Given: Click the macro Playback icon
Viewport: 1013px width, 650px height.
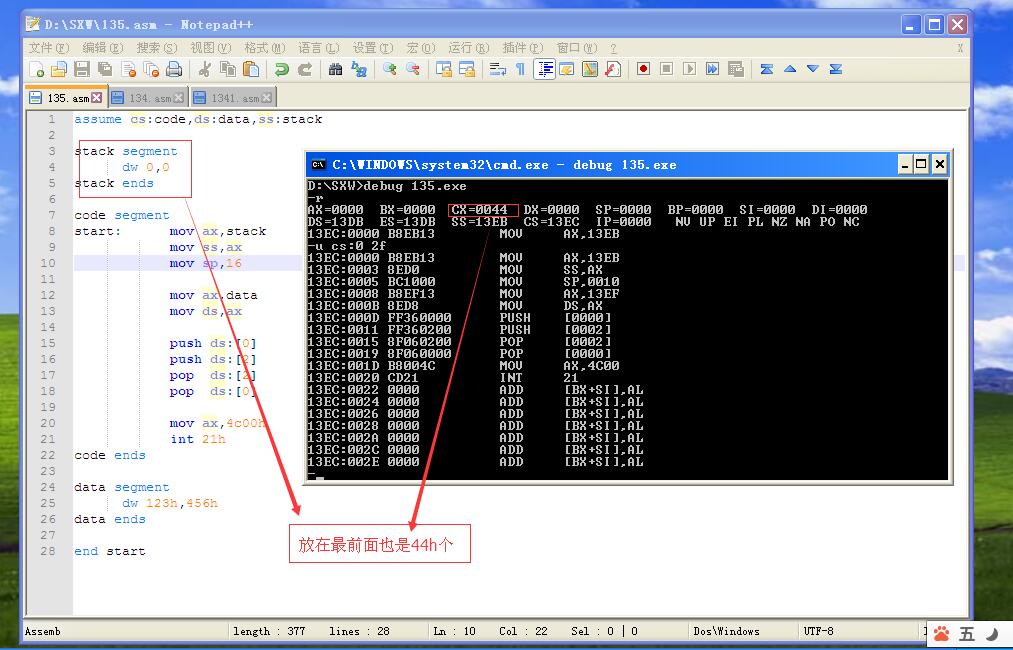Looking at the screenshot, I should (689, 69).
